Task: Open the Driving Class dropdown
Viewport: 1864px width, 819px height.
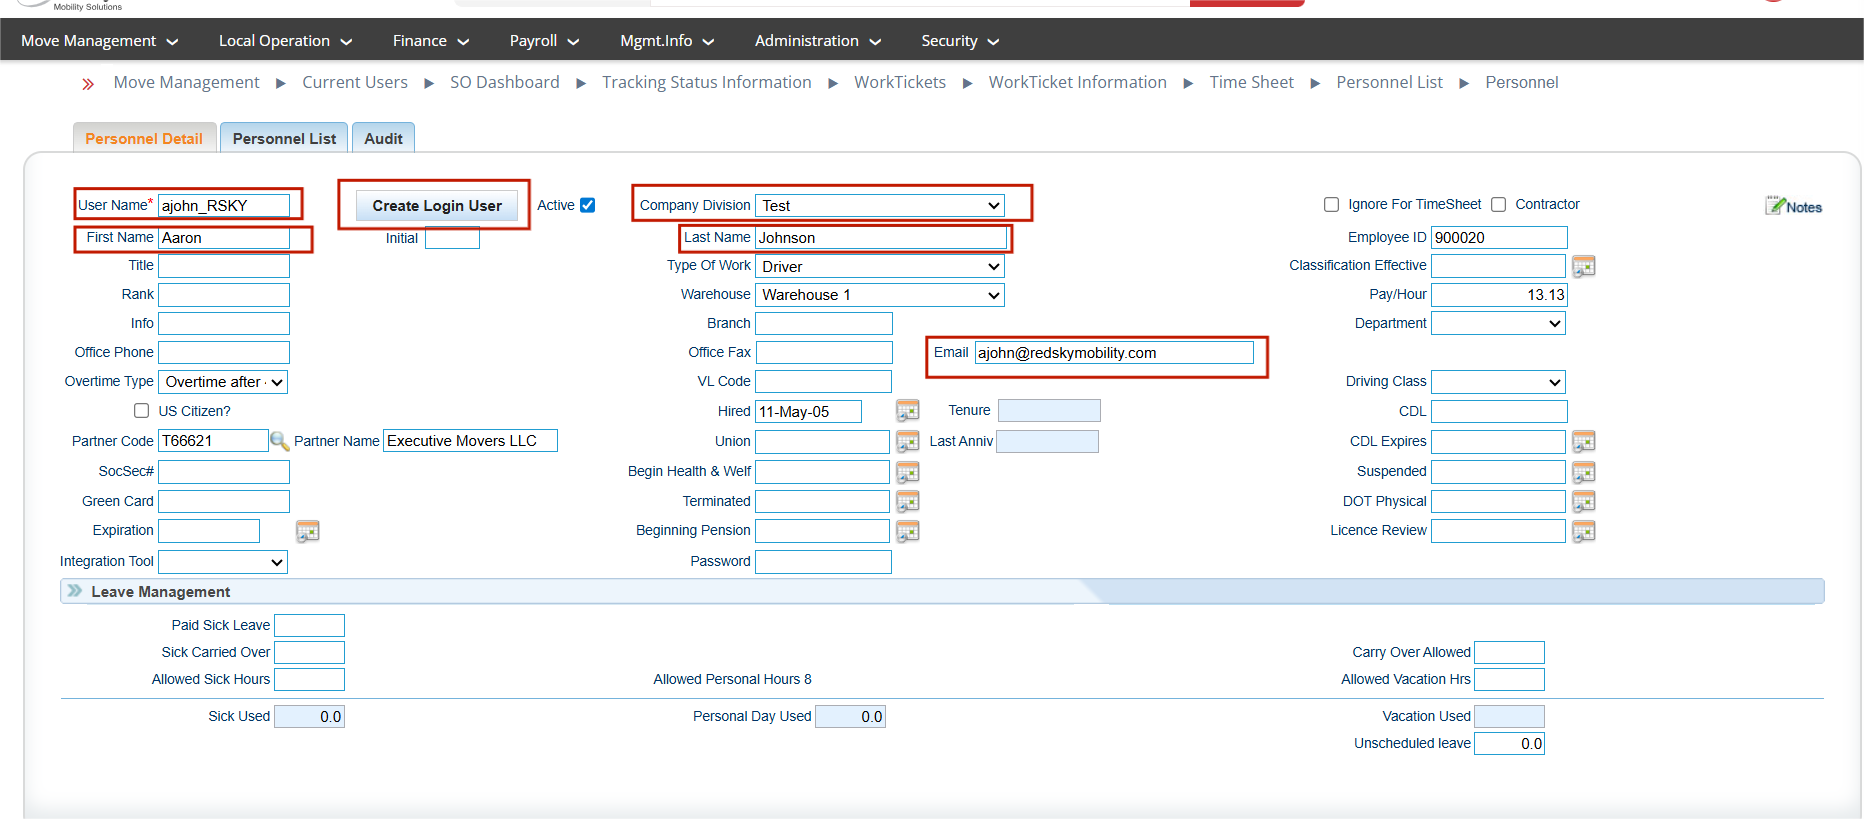Action: point(1498,382)
